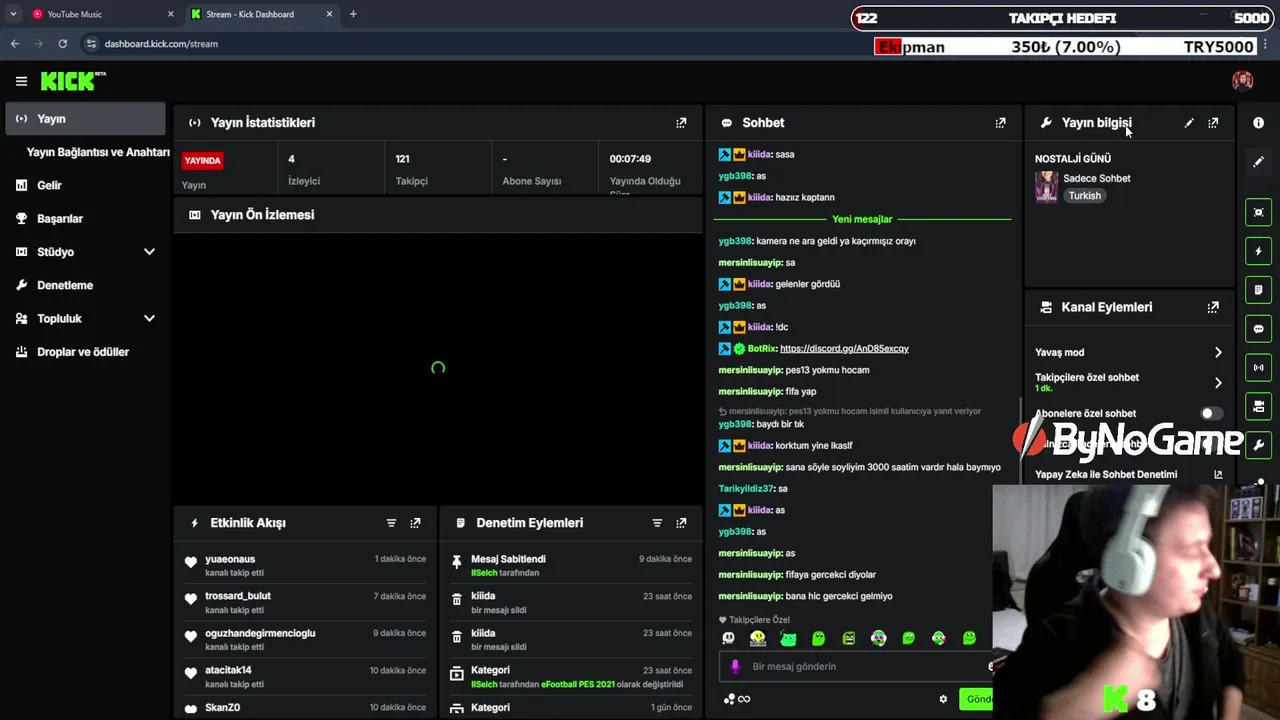1280x720 pixels.
Task: Click the Mesaj Sabitlendi moderation entry
Action: [x=572, y=565]
